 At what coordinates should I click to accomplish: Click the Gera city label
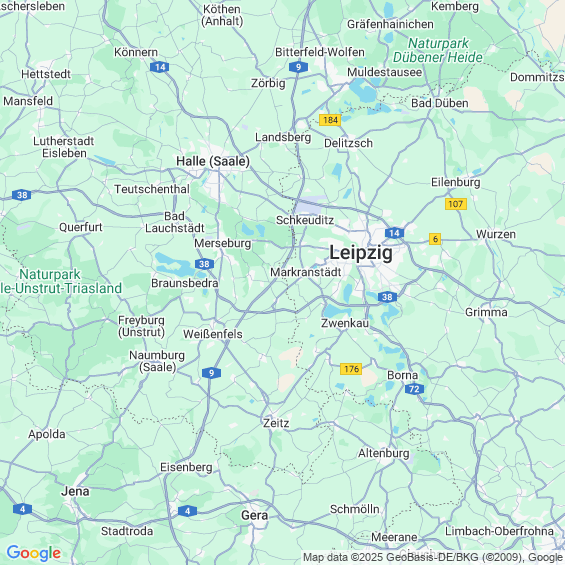tap(254, 516)
